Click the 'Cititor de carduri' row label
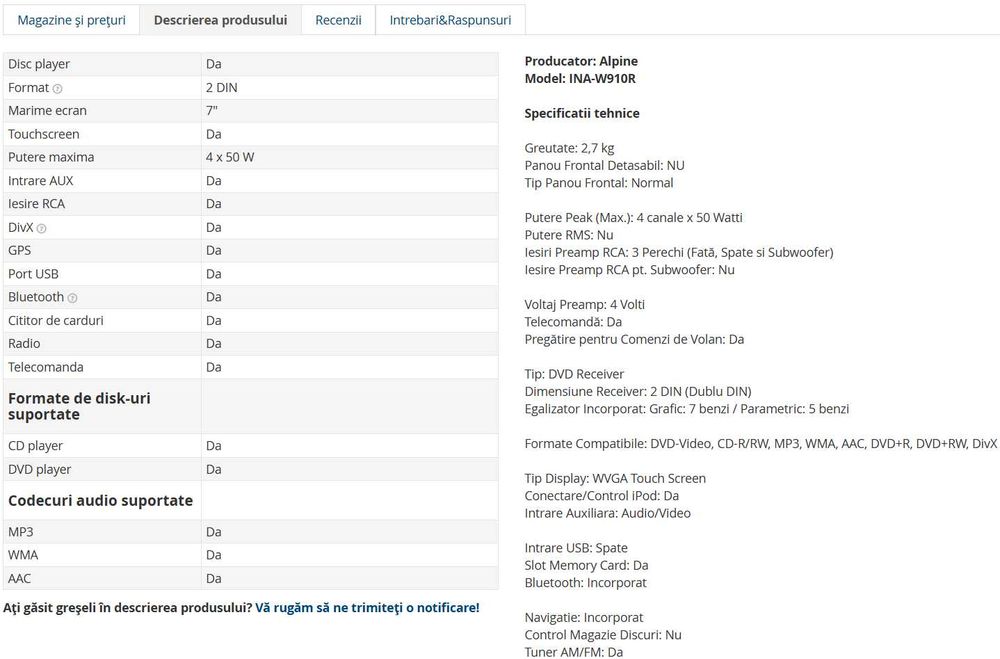Image resolution: width=1000 pixels, height=659 pixels. tap(55, 320)
